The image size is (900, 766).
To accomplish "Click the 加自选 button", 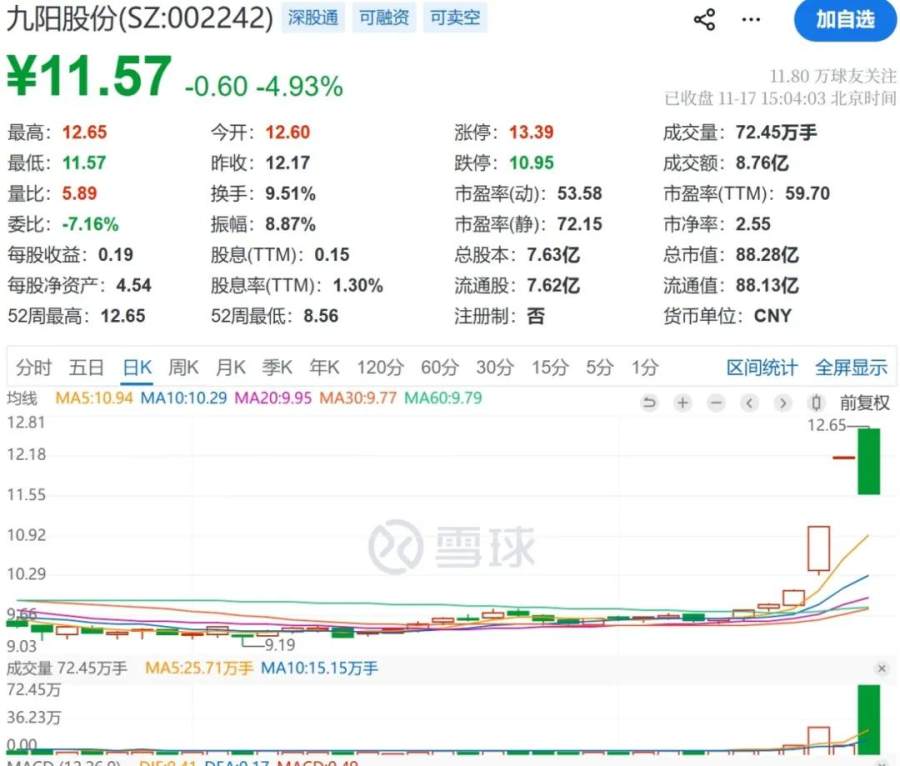I will (844, 20).
